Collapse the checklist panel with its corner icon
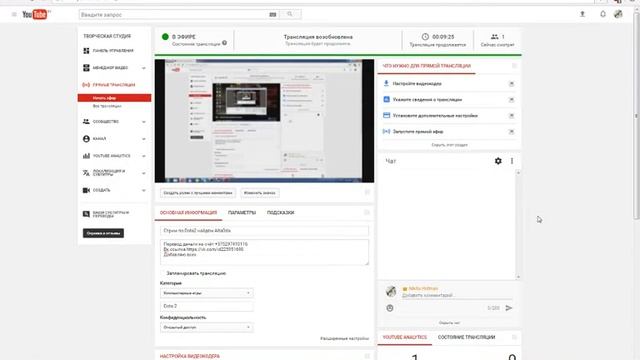Image resolution: width=640 pixels, height=360 pixels. [514, 66]
